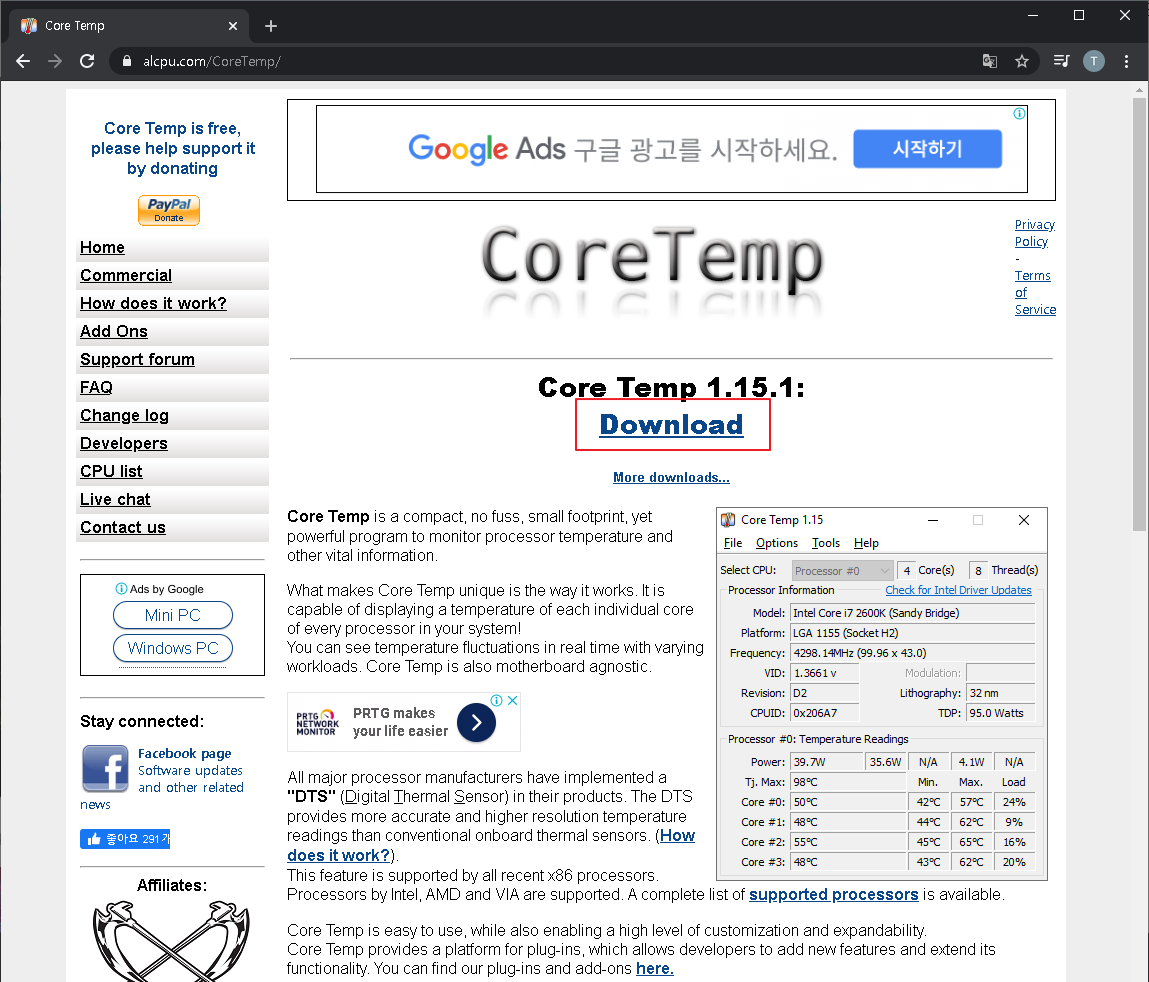Bookmark this page with star icon
Screen dimensions: 1149x982
(x=1021, y=61)
